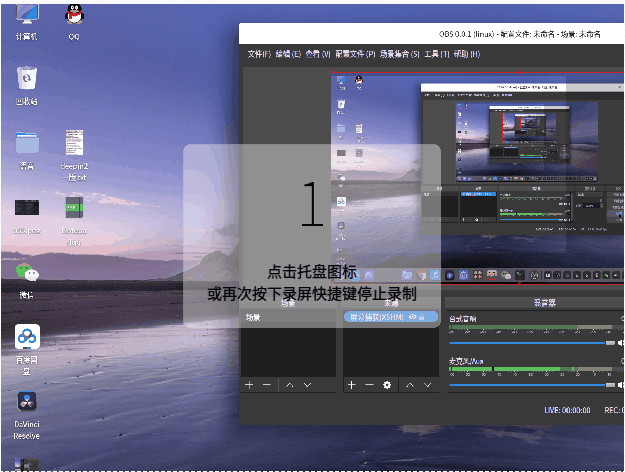Open the 场景集合(S) menu in OBS
This screenshot has height=472, width=625.
(399, 54)
